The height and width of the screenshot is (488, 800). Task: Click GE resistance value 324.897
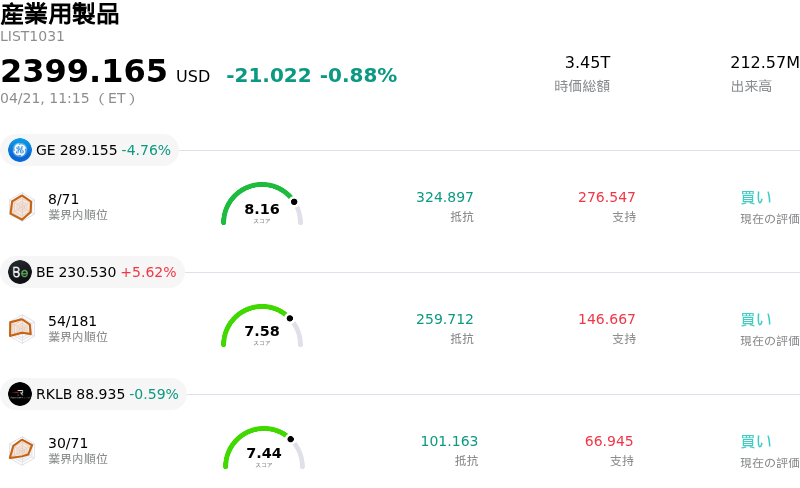coord(445,198)
